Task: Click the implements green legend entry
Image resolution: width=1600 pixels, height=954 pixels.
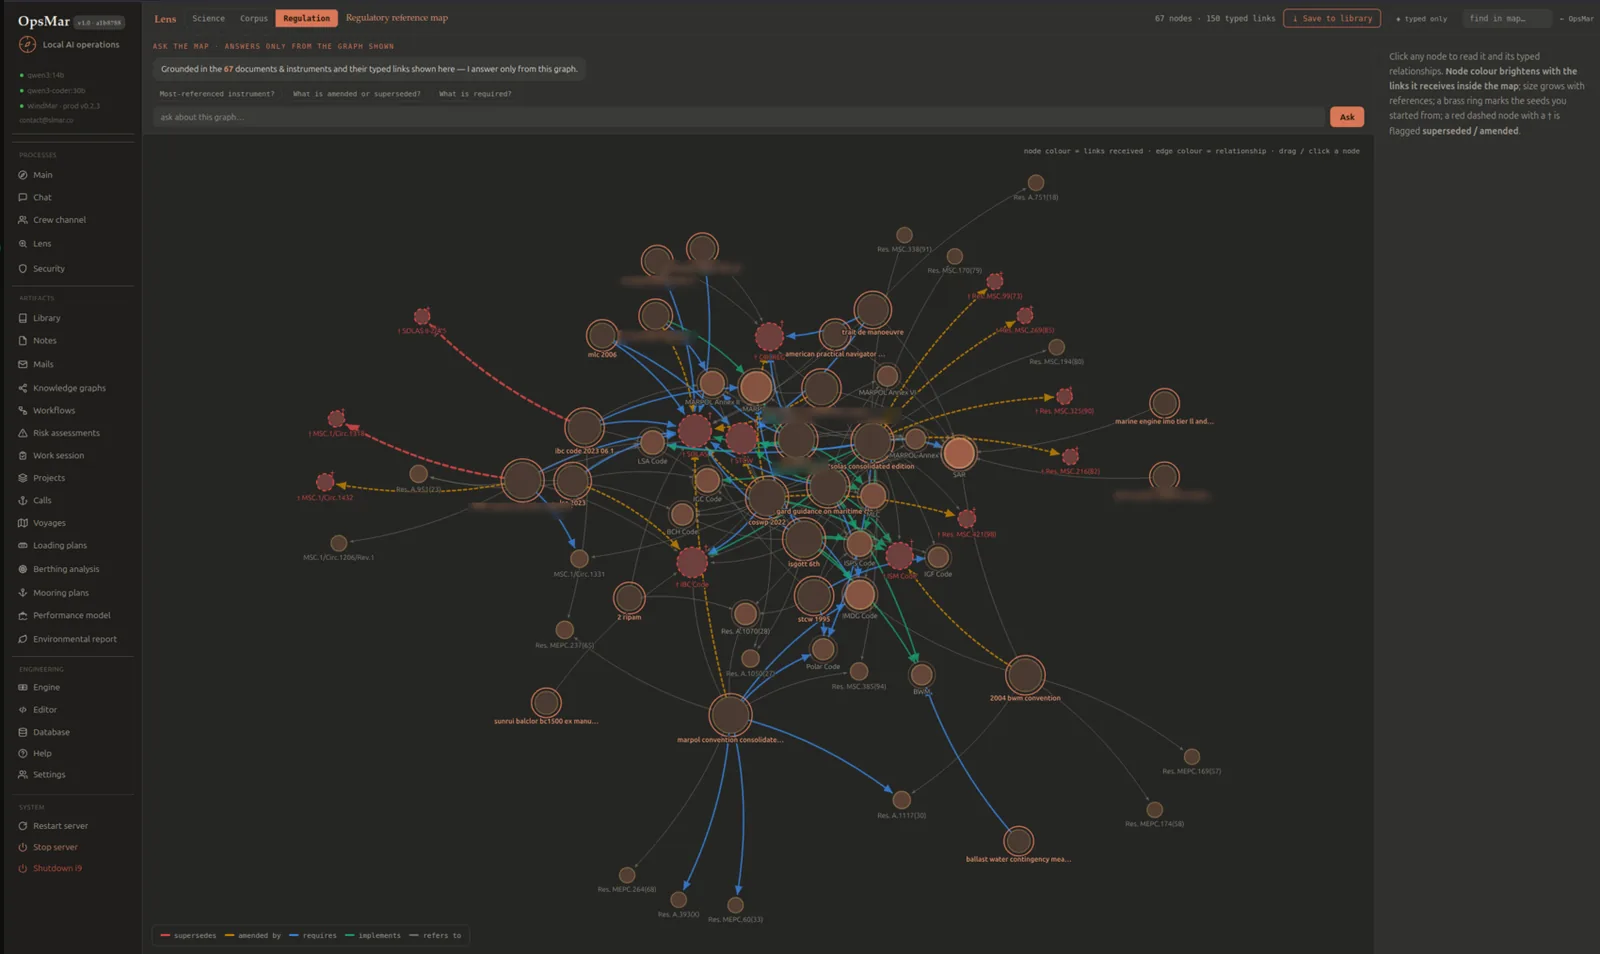Action: click(373, 936)
